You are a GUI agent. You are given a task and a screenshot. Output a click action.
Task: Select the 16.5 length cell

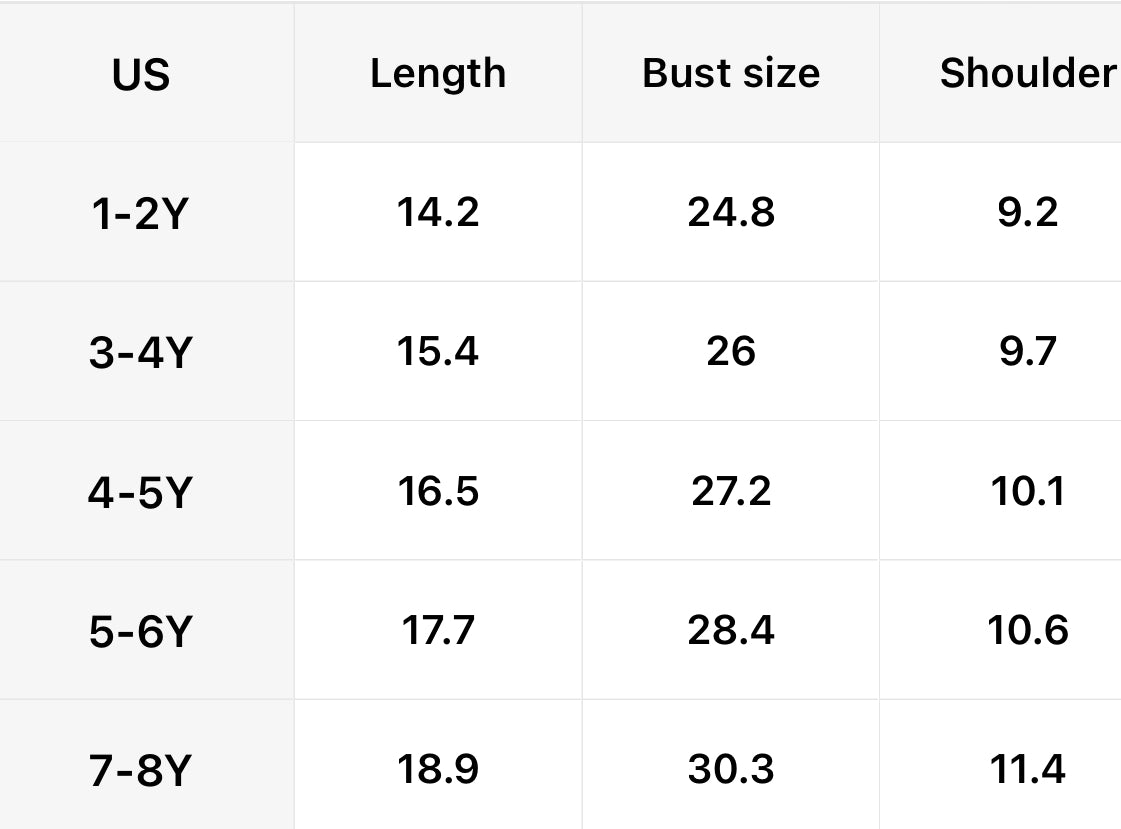coord(438,491)
